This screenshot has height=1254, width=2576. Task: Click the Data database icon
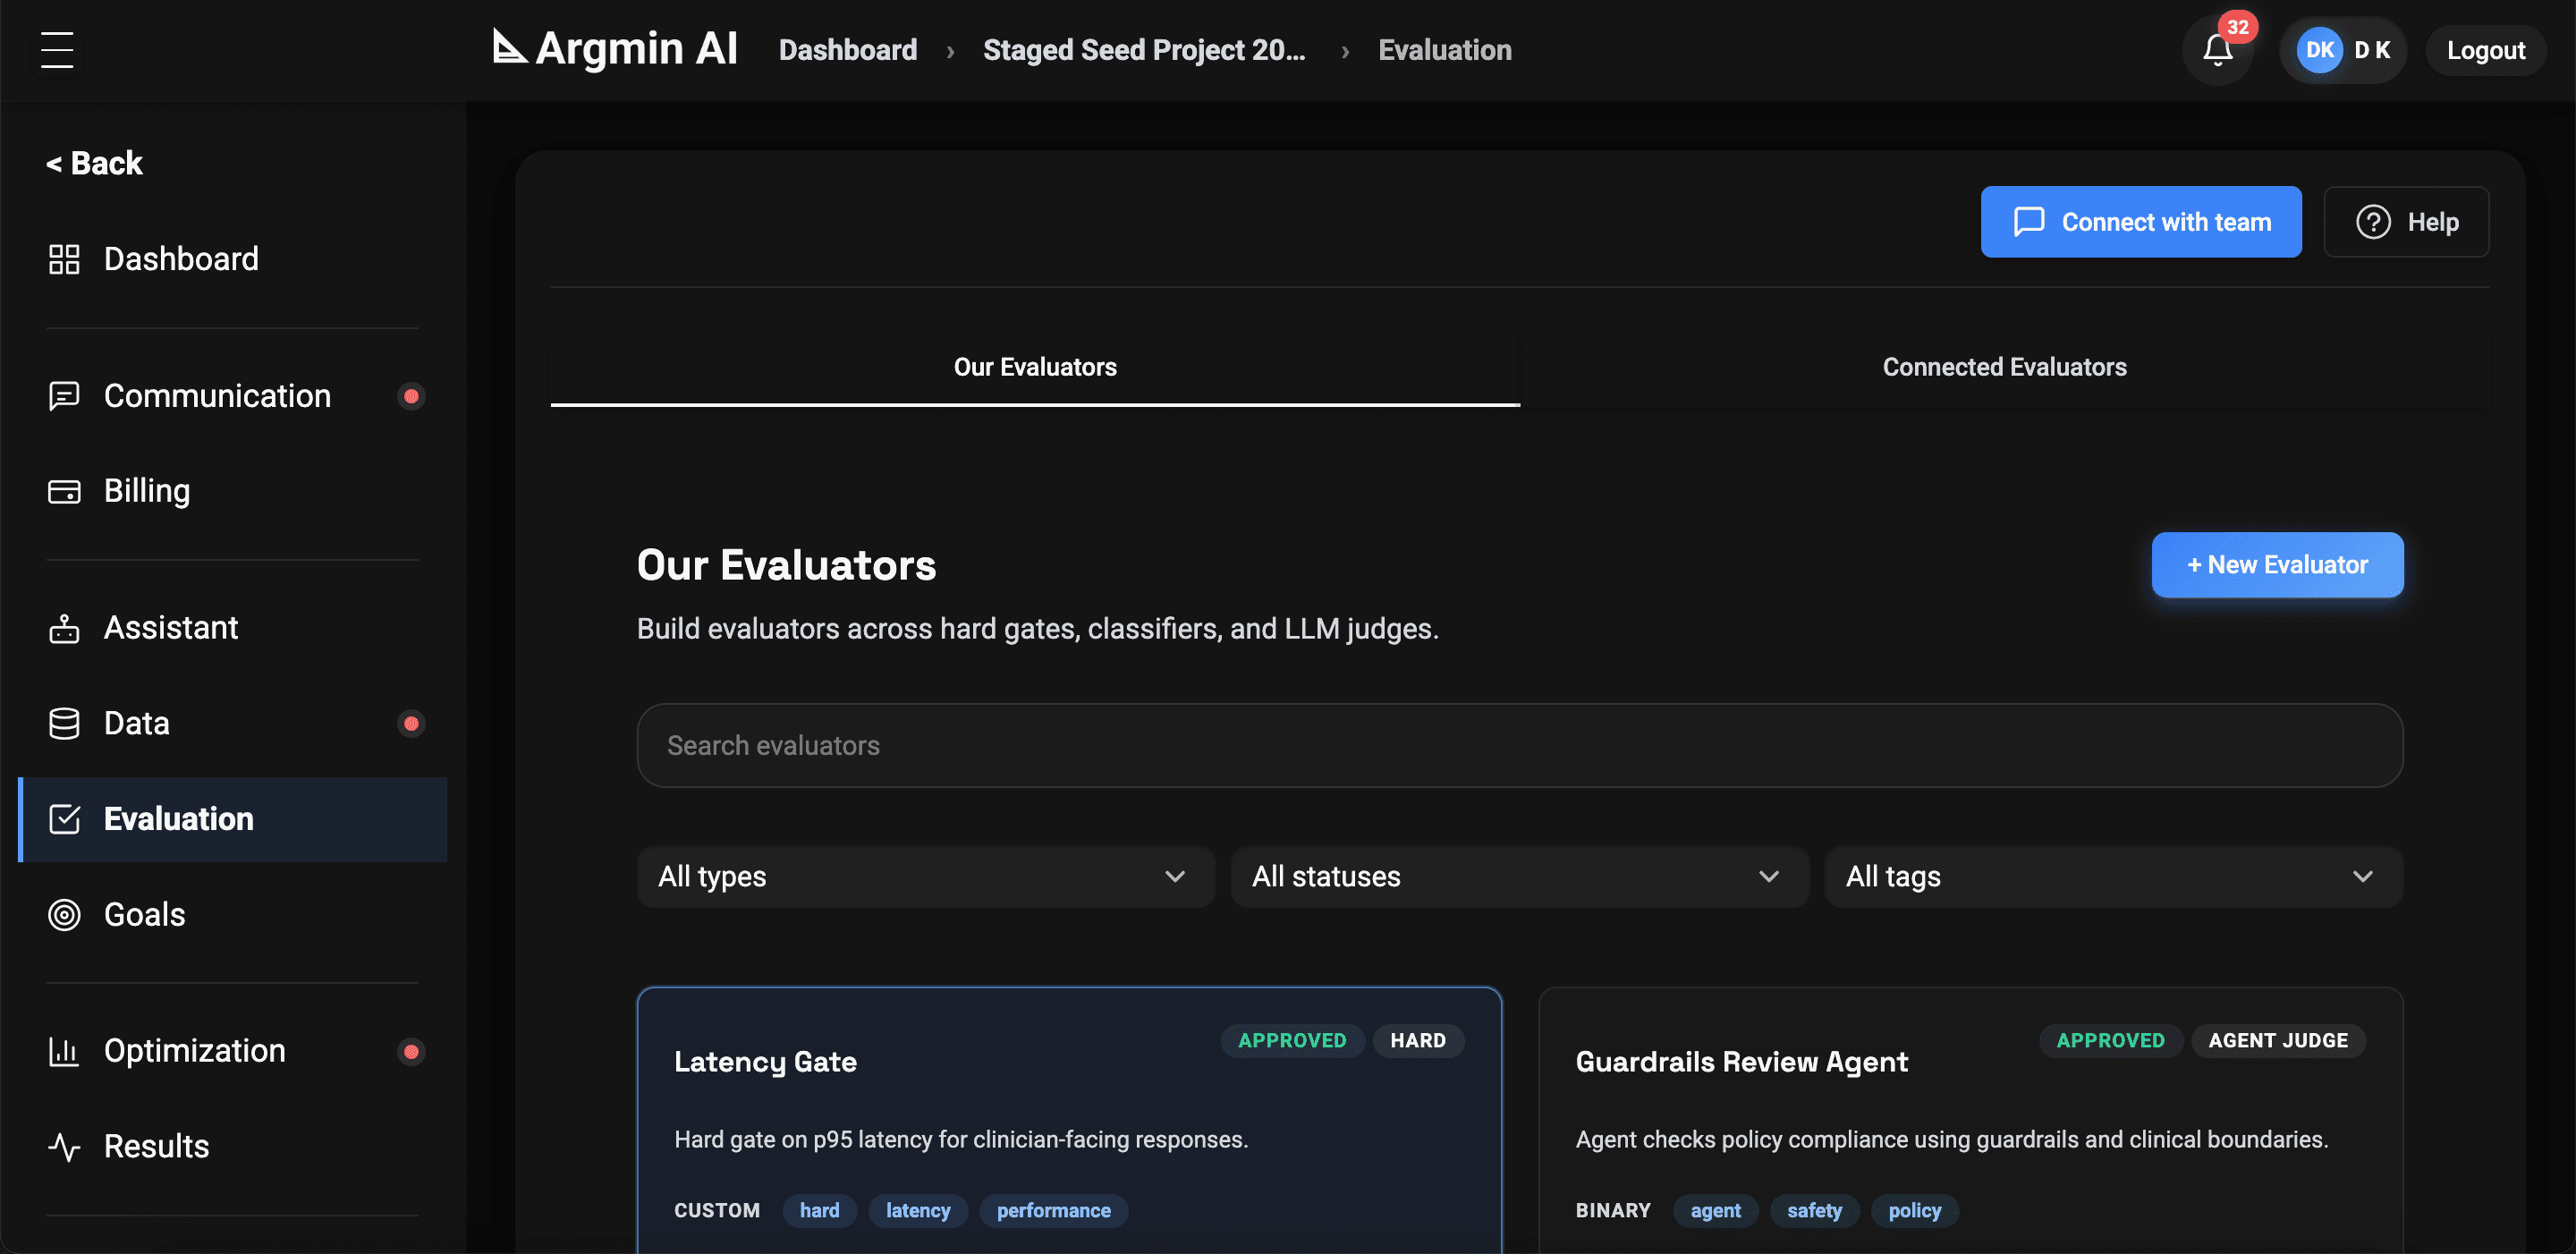coord(63,723)
